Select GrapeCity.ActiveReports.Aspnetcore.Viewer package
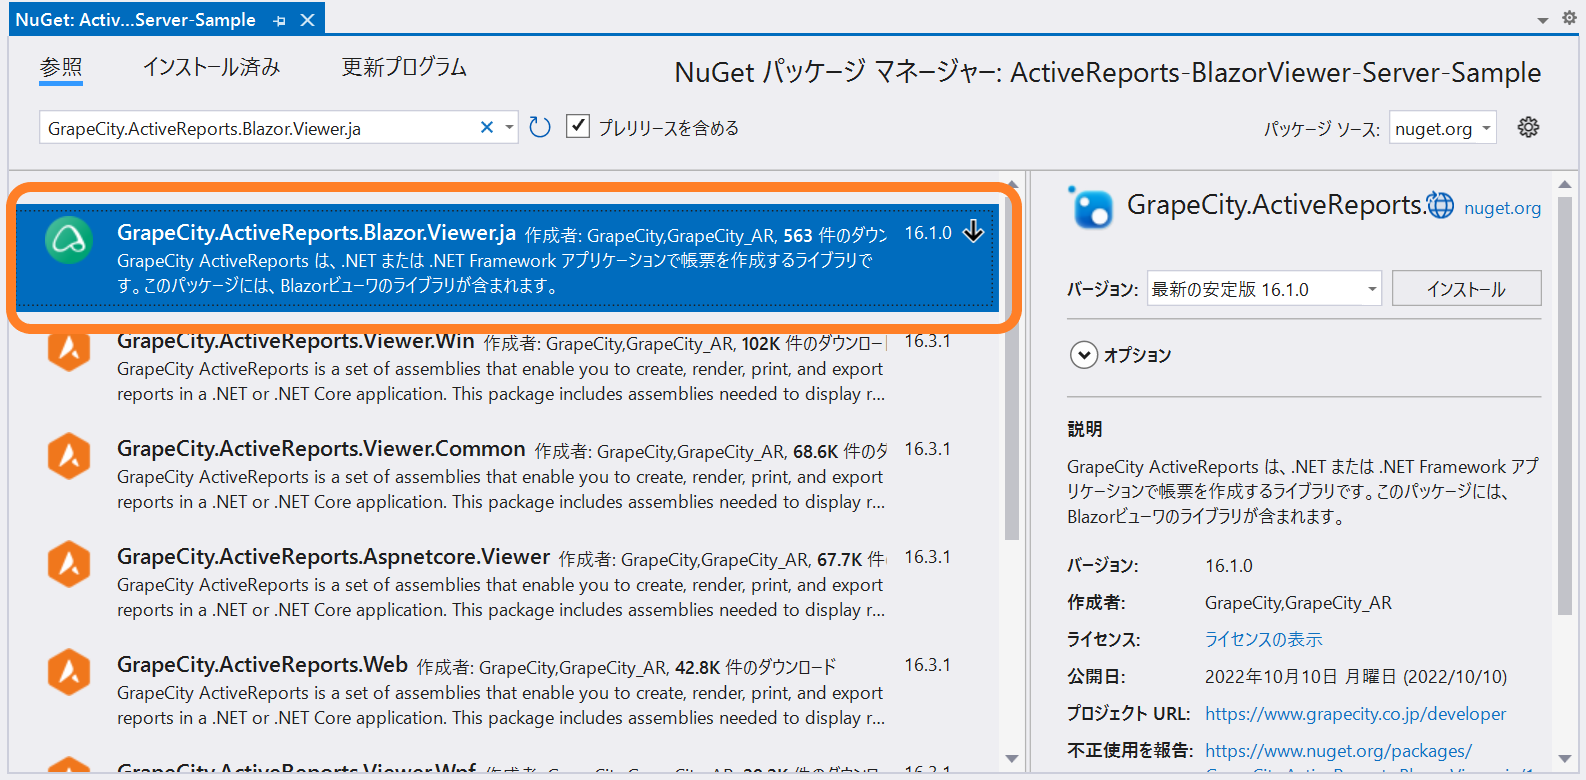The height and width of the screenshot is (780, 1586). 507,582
